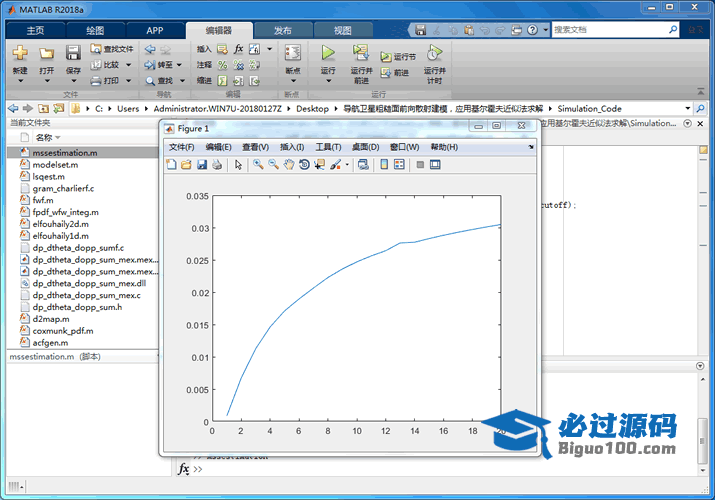Select the rotate 3D tool in Figure
The image size is (715, 500).
click(304, 165)
